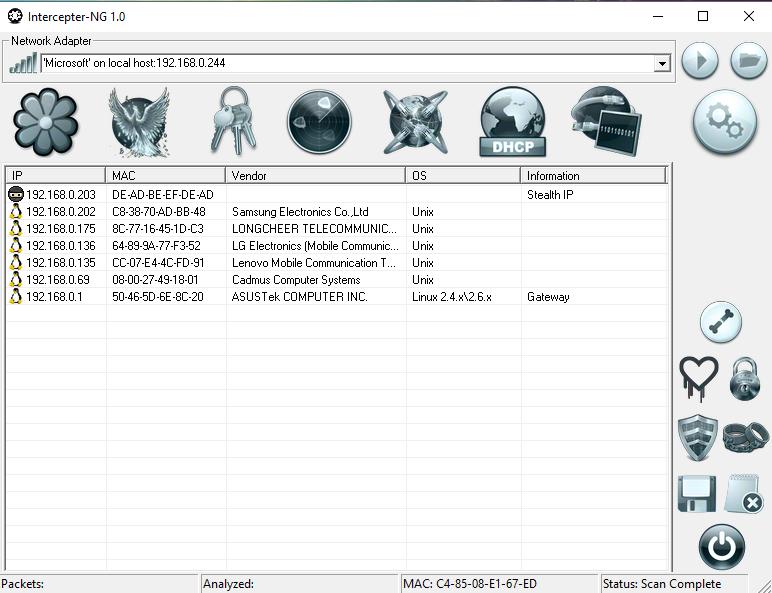Click the ninja icon for 192.168.0.203
Viewport: 772px width, 593px height.
(16, 195)
